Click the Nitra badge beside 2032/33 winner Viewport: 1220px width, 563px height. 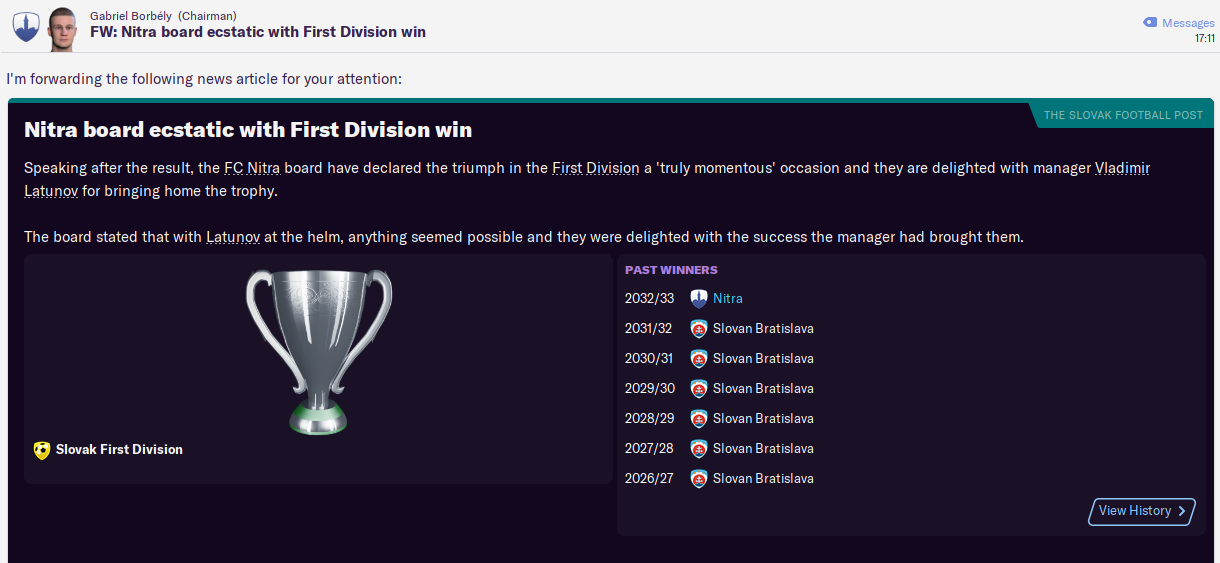coord(699,299)
